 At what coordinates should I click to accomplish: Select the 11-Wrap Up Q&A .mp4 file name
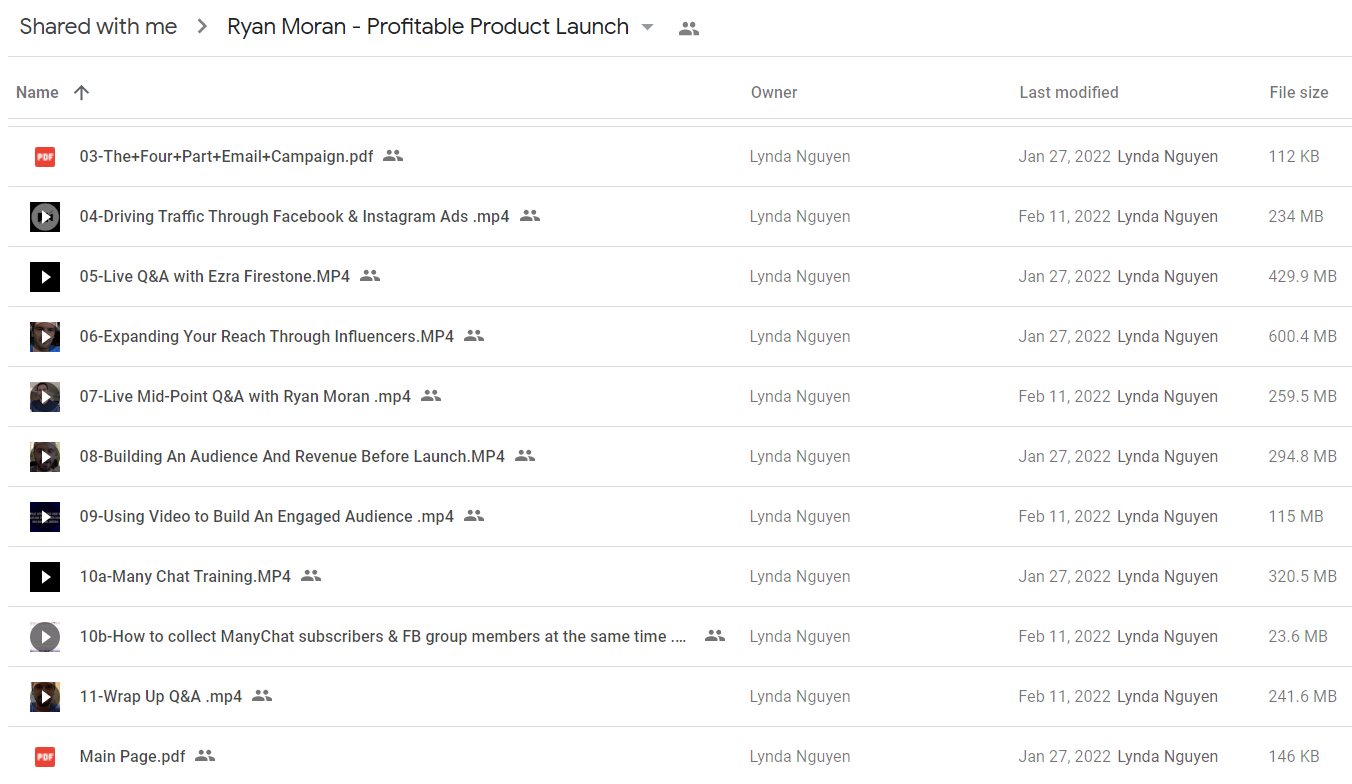pyautogui.click(x=161, y=696)
